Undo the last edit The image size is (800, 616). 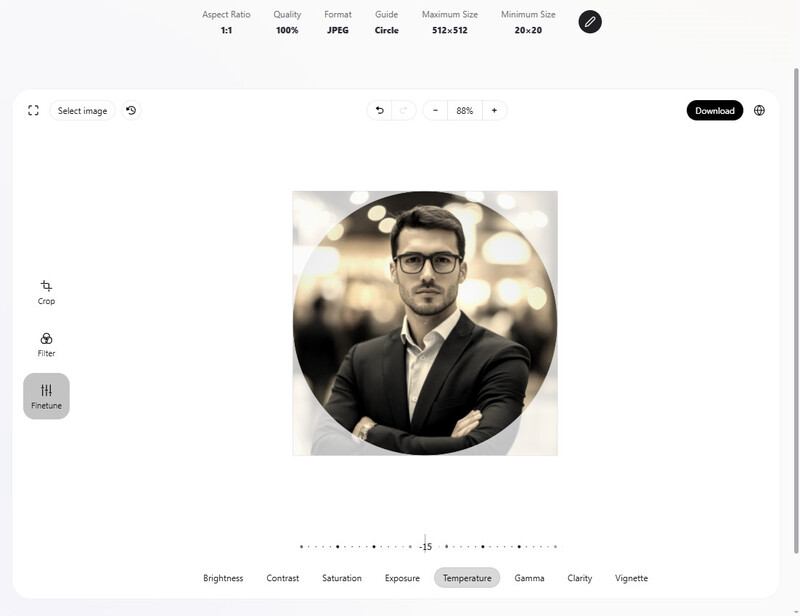pyautogui.click(x=380, y=110)
